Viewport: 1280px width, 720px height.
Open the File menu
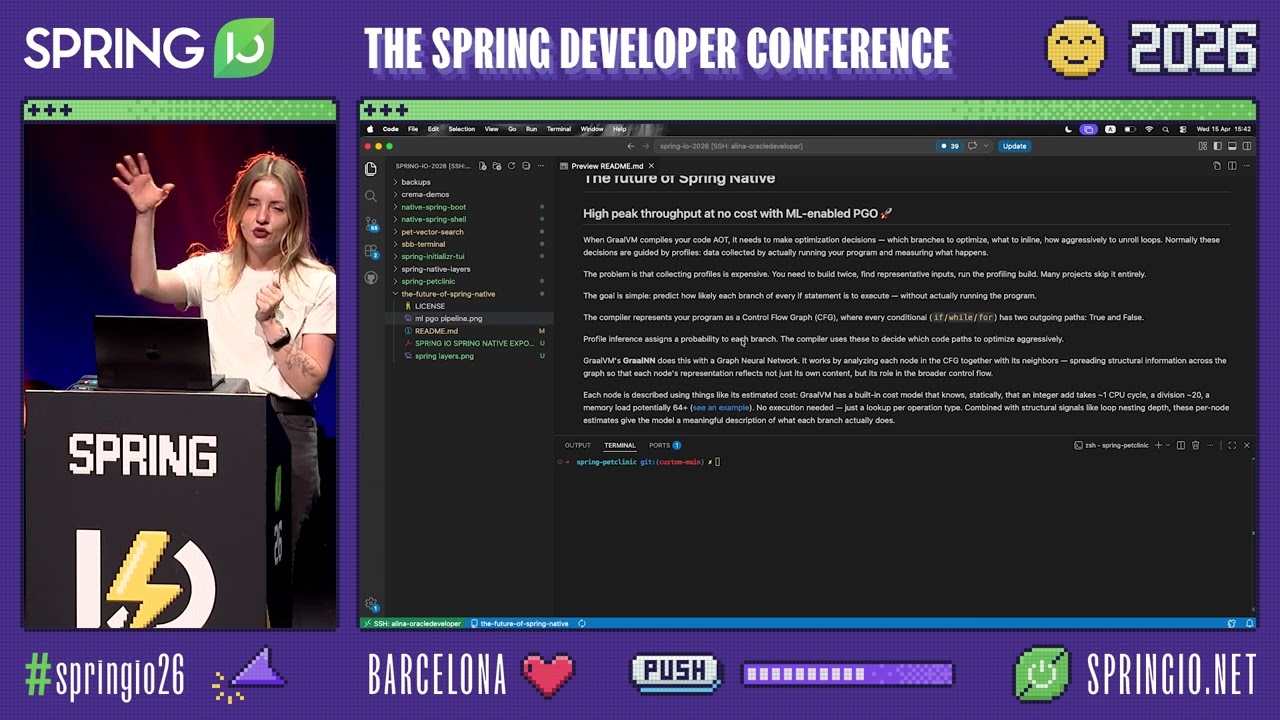pyautogui.click(x=413, y=129)
